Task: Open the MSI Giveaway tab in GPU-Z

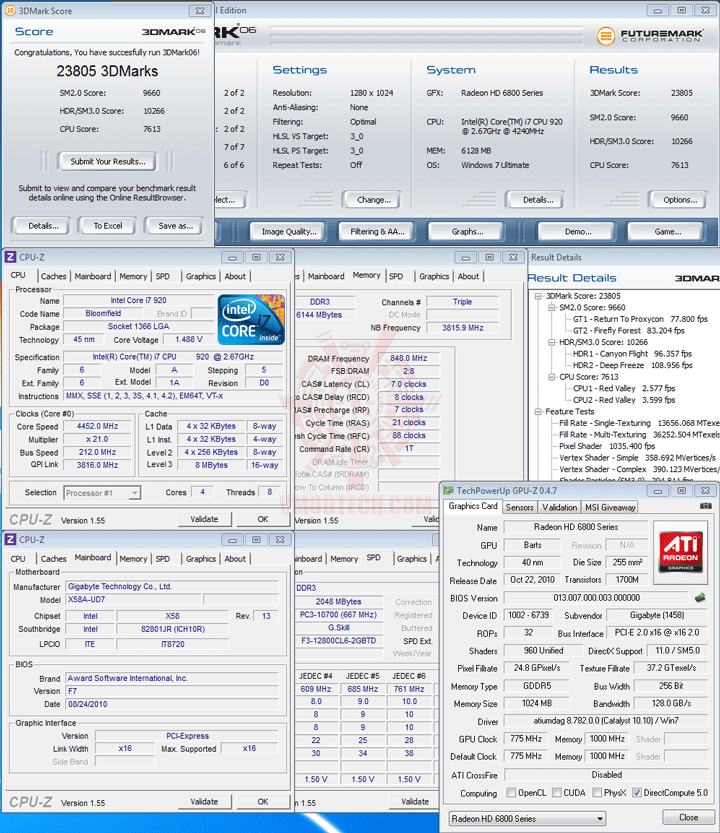Action: point(610,507)
